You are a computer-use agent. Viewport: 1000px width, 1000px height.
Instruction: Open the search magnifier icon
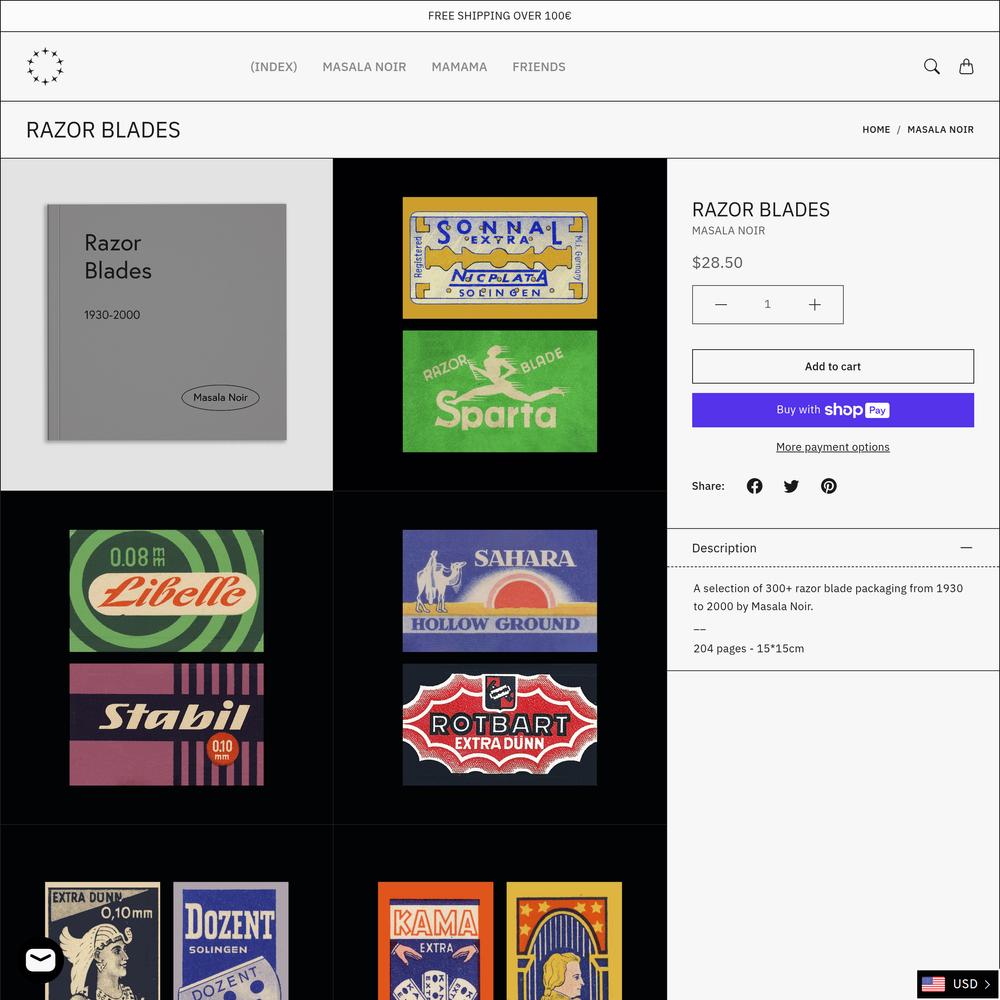coord(931,66)
